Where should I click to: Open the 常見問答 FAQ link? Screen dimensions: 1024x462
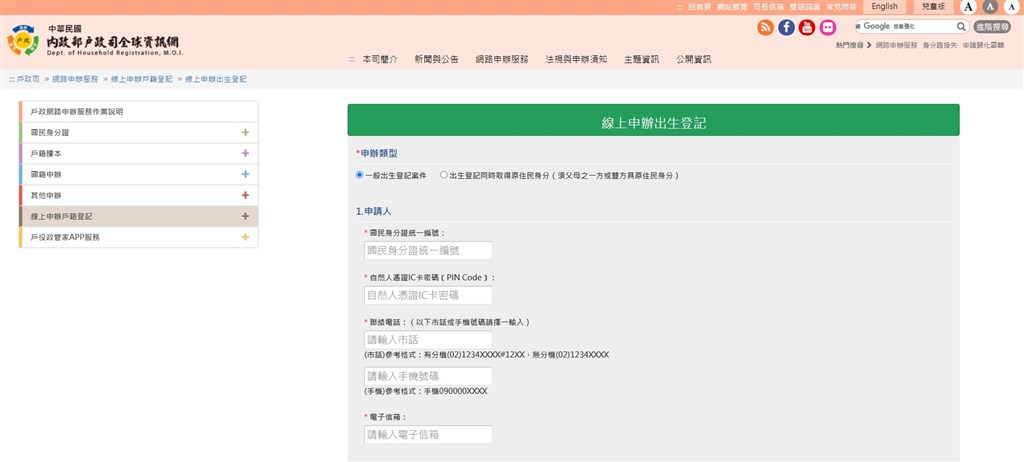[x=841, y=7]
